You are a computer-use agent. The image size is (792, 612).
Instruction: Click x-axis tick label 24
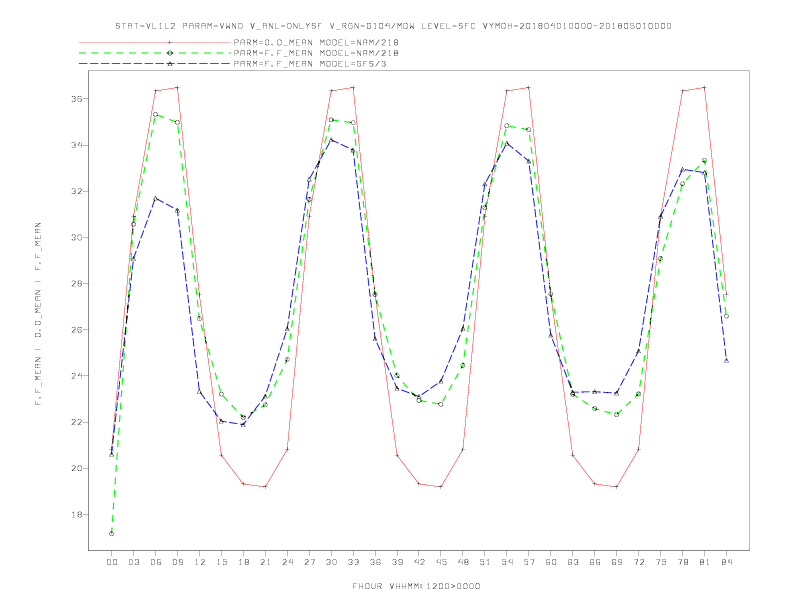click(287, 562)
